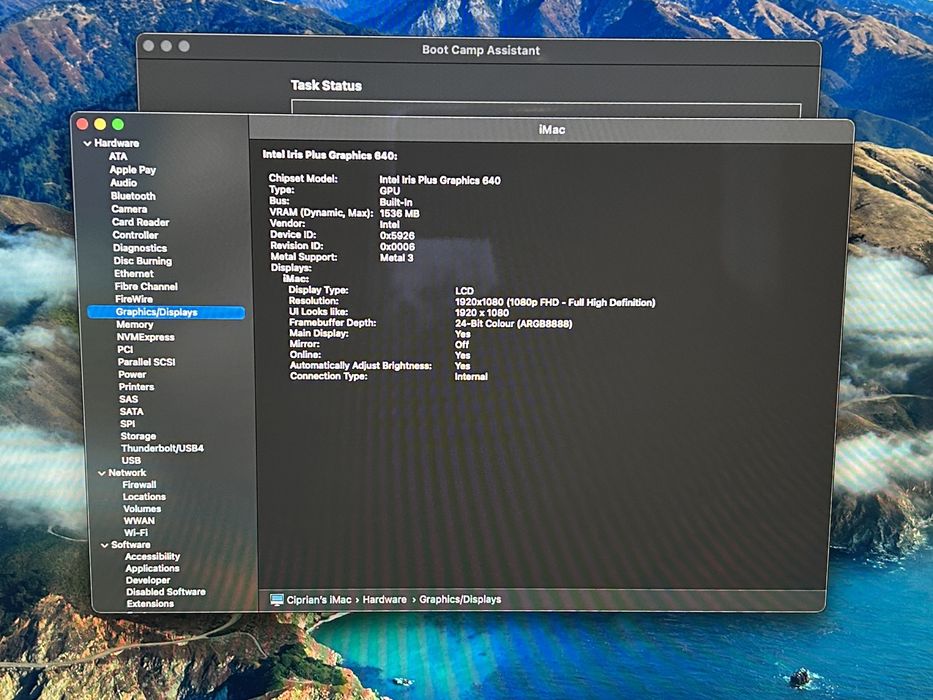
Task: Select SPI in the sidebar
Action: coord(127,424)
